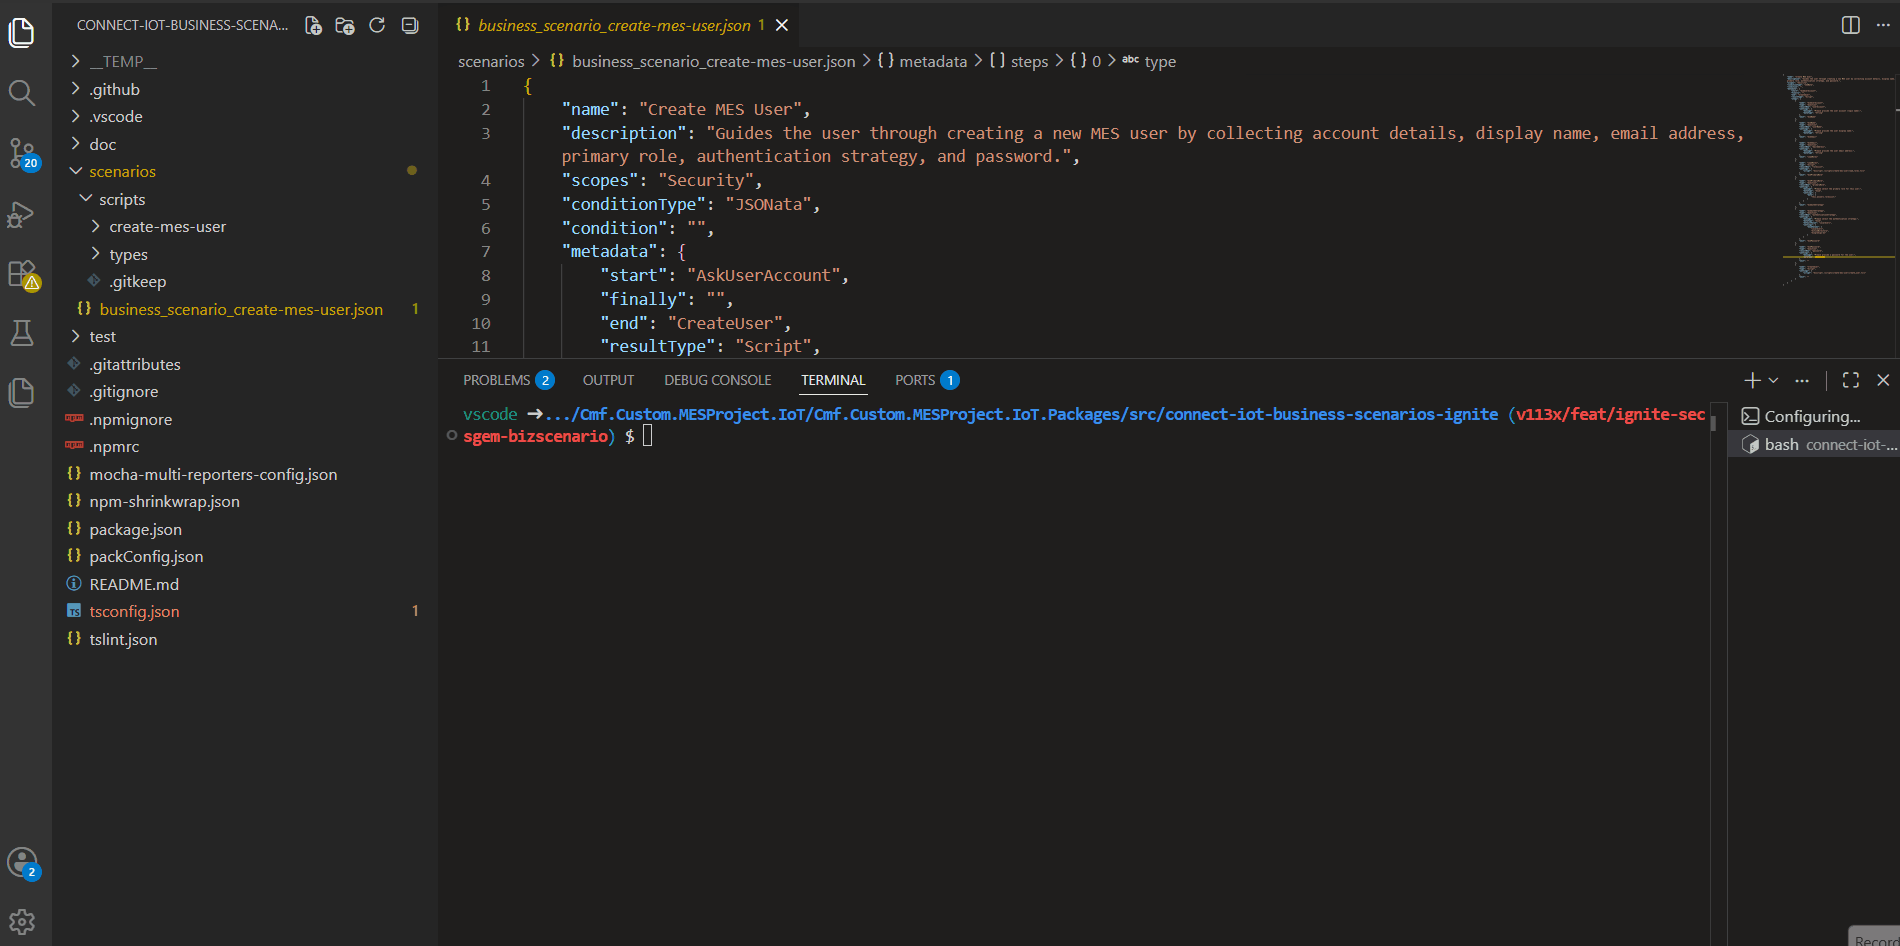Click in the terminal command prompt
Screen dimensions: 1900x946
pos(647,436)
